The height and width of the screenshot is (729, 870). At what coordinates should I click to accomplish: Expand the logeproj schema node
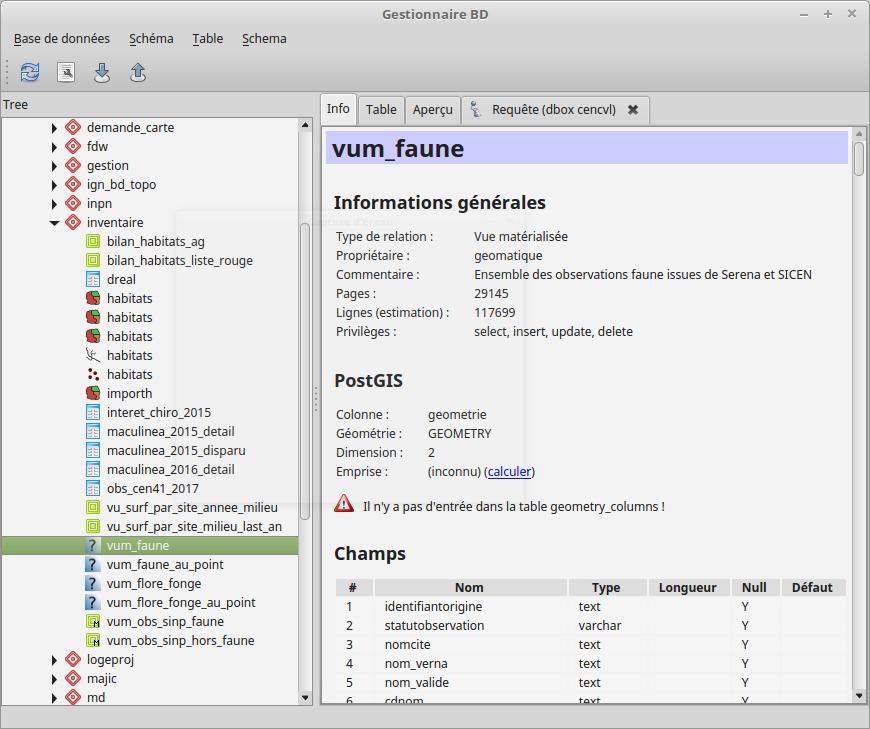[55, 660]
